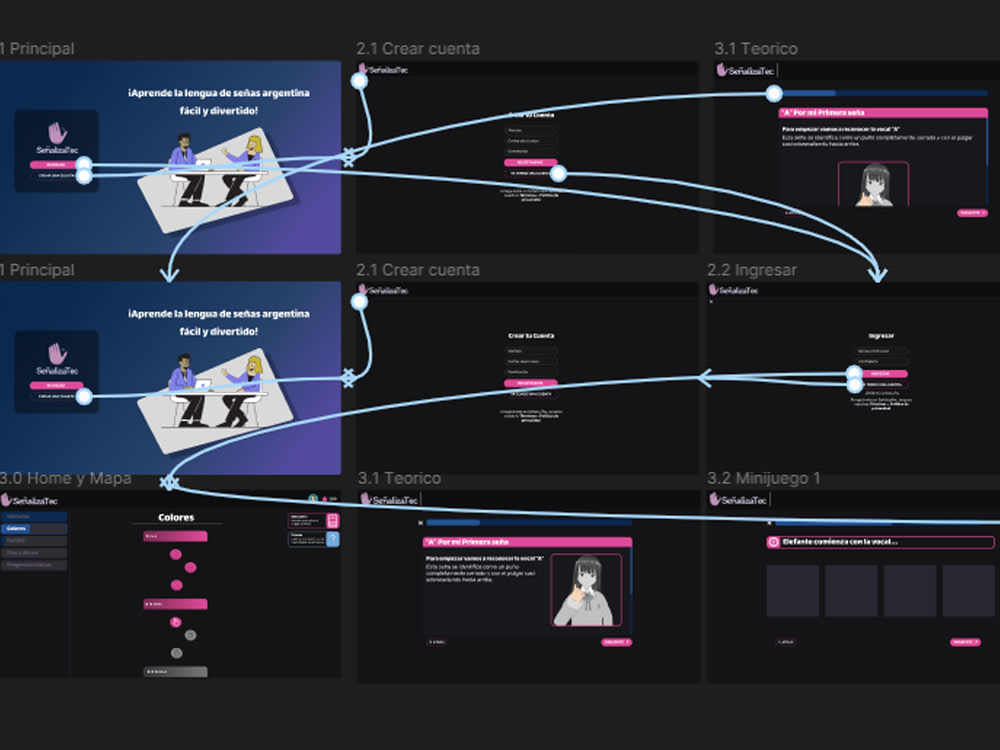The height and width of the screenshot is (750, 1000).
Task: Select the girl avatar image in lower 3.1 Teorico
Action: point(586,590)
